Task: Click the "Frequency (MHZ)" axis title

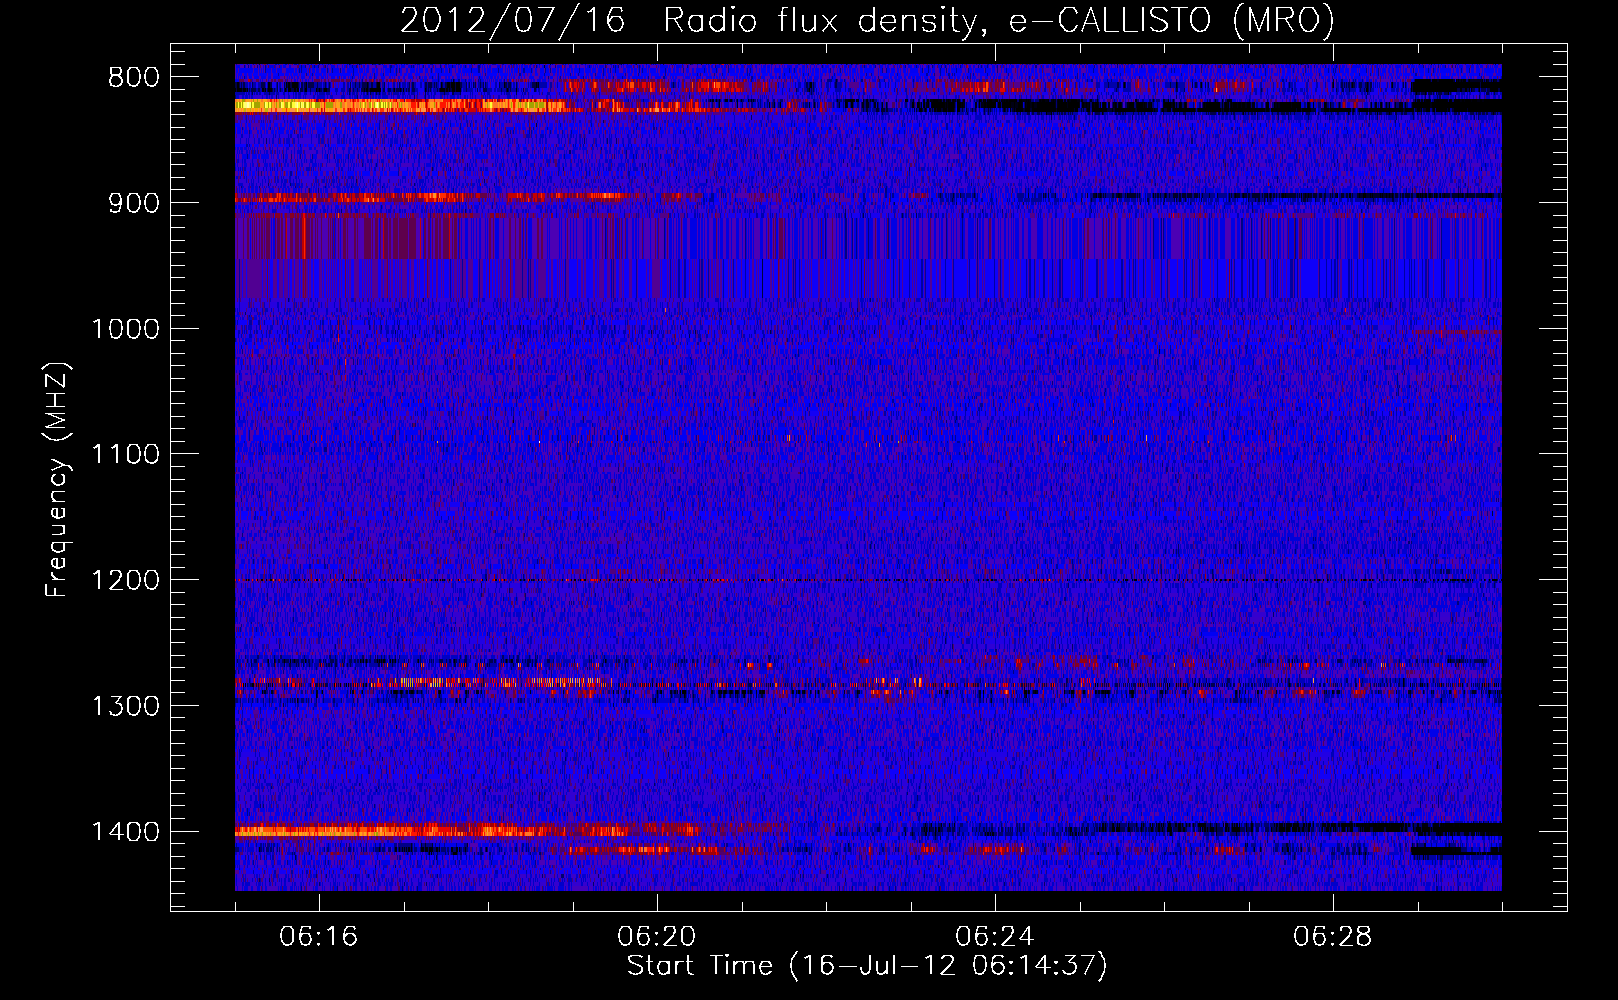Action: [x=58, y=480]
